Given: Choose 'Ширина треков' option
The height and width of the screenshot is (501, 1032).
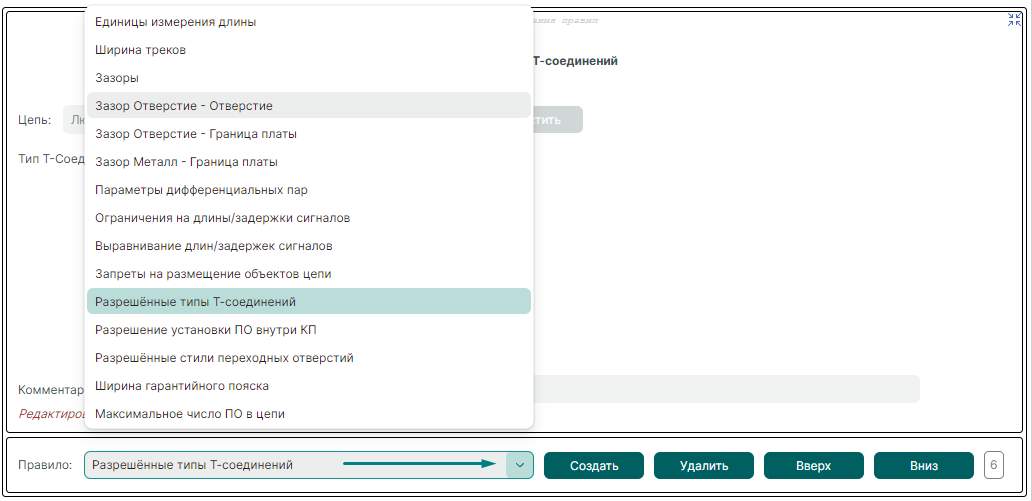Looking at the screenshot, I should [x=309, y=49].
